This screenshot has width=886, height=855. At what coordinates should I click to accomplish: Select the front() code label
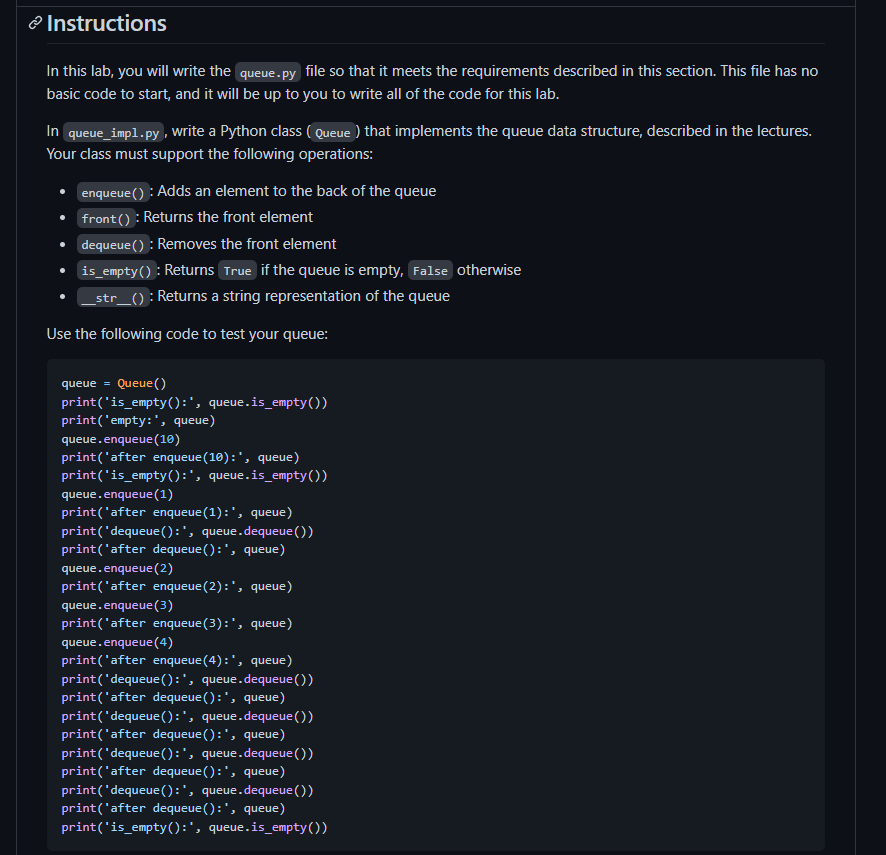click(x=106, y=218)
